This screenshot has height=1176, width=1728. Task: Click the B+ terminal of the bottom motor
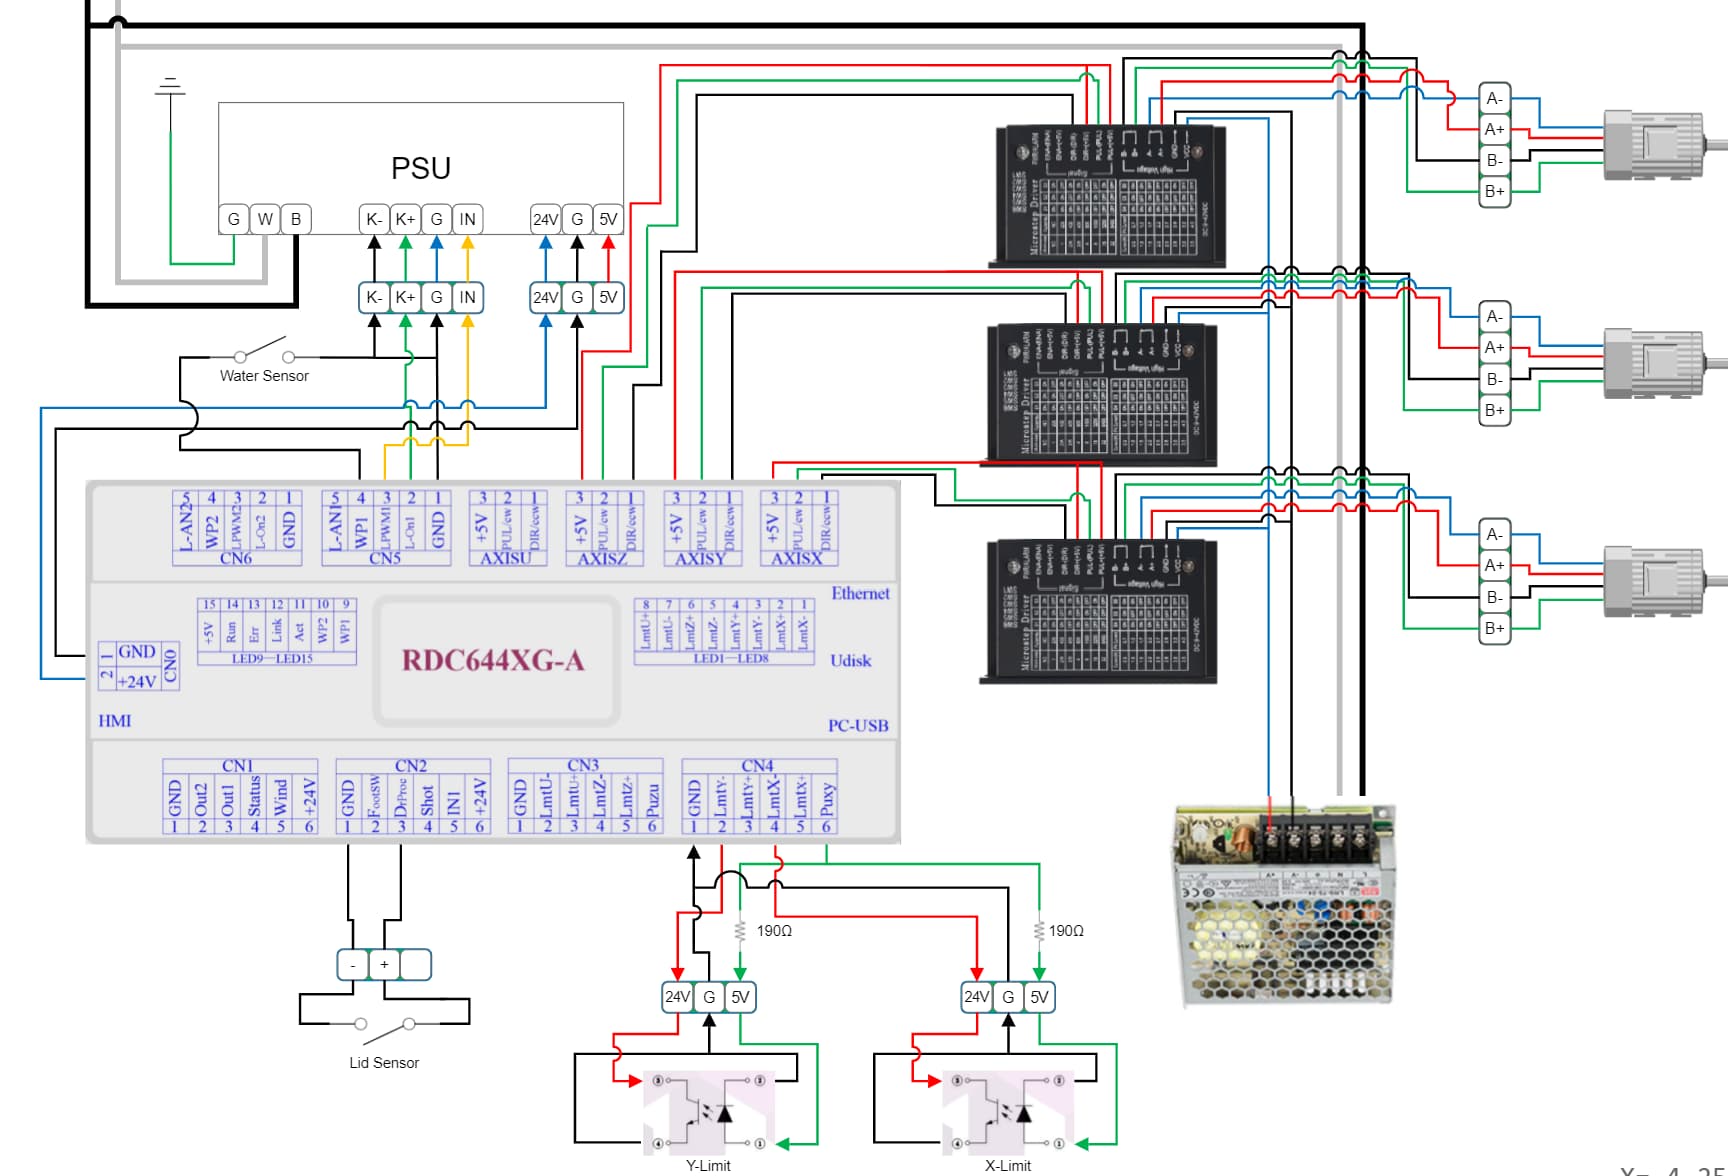point(1494,628)
